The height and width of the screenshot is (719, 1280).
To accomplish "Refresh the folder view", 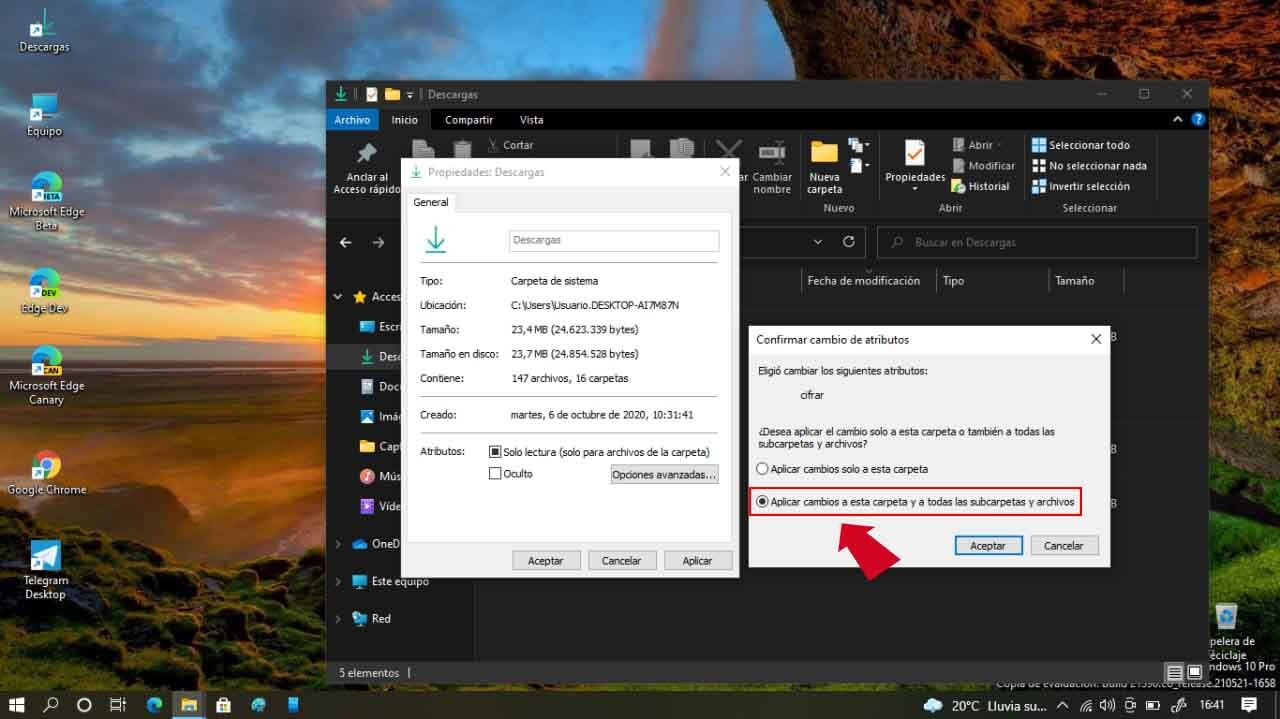I will (x=847, y=241).
